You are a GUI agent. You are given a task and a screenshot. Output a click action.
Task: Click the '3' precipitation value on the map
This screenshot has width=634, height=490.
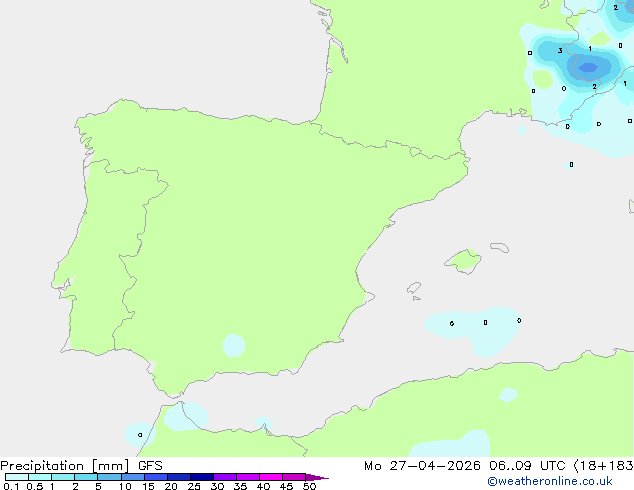pos(560,51)
